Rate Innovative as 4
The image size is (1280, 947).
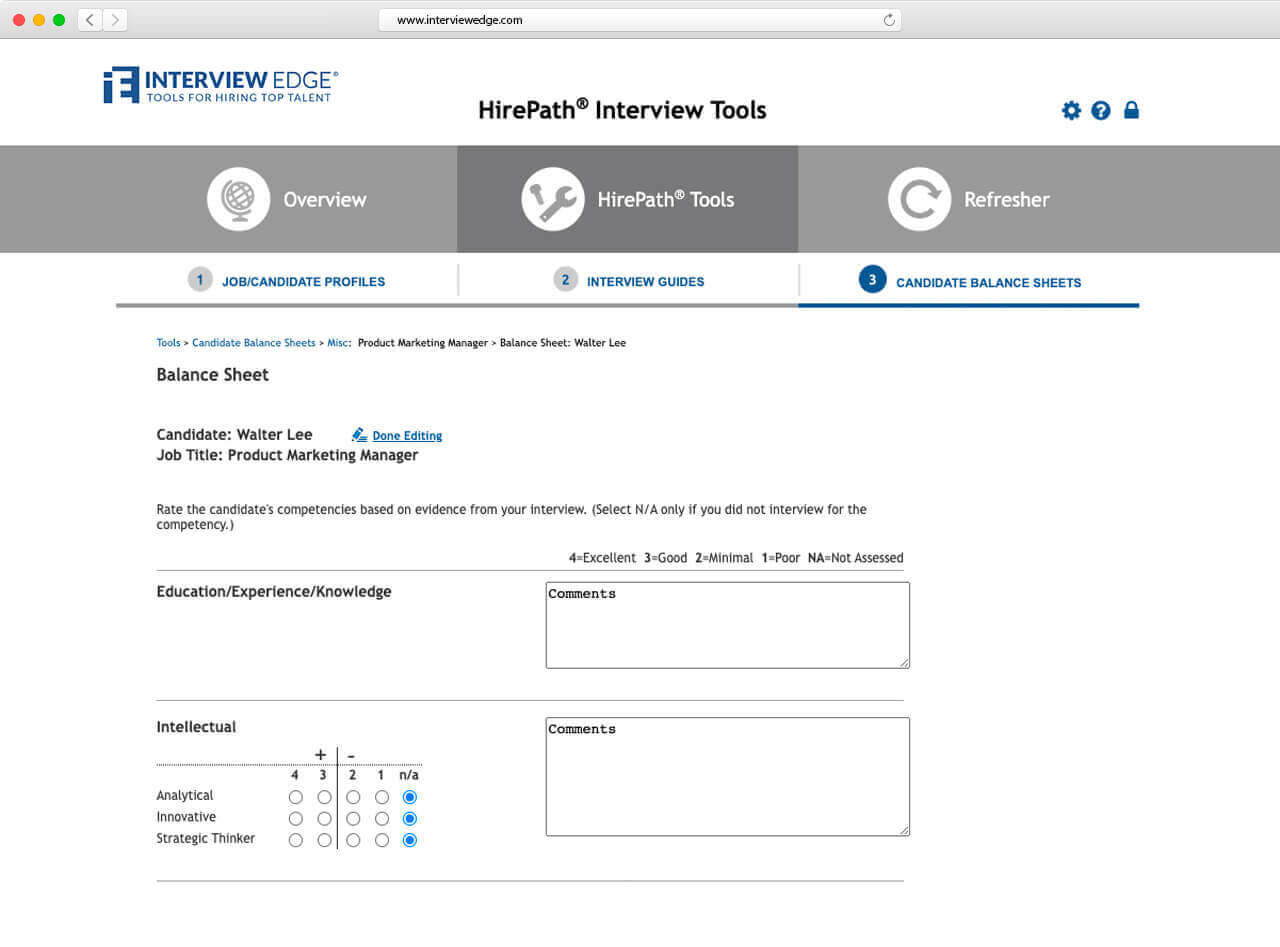[x=295, y=819]
